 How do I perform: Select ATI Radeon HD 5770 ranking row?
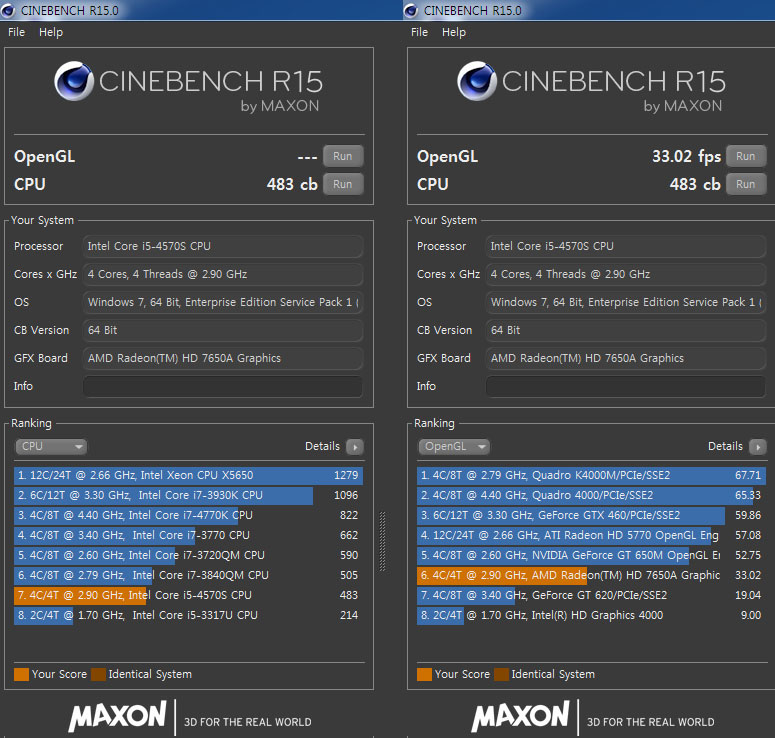click(x=591, y=535)
